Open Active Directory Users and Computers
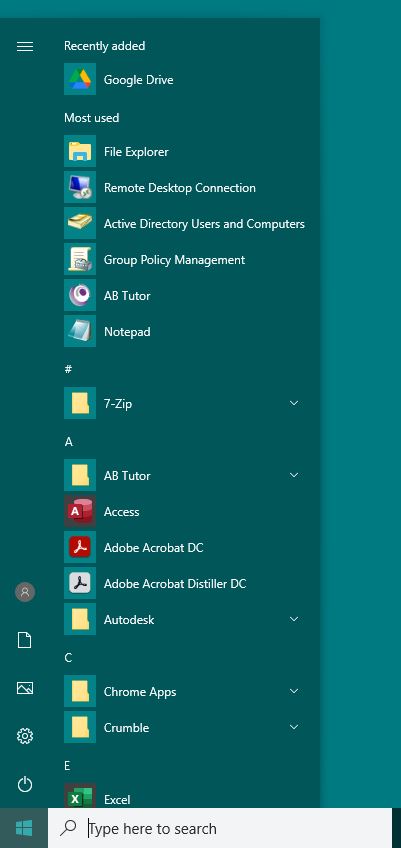The width and height of the screenshot is (401, 848). (184, 224)
